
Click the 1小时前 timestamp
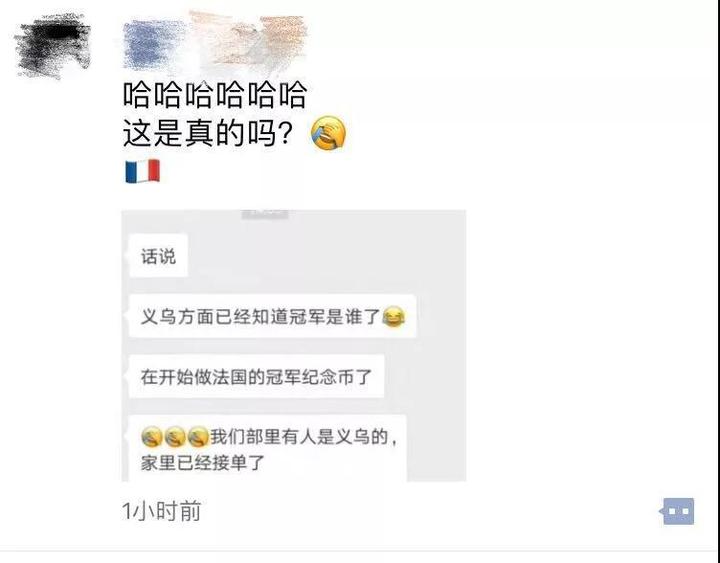pyautogui.click(x=162, y=511)
